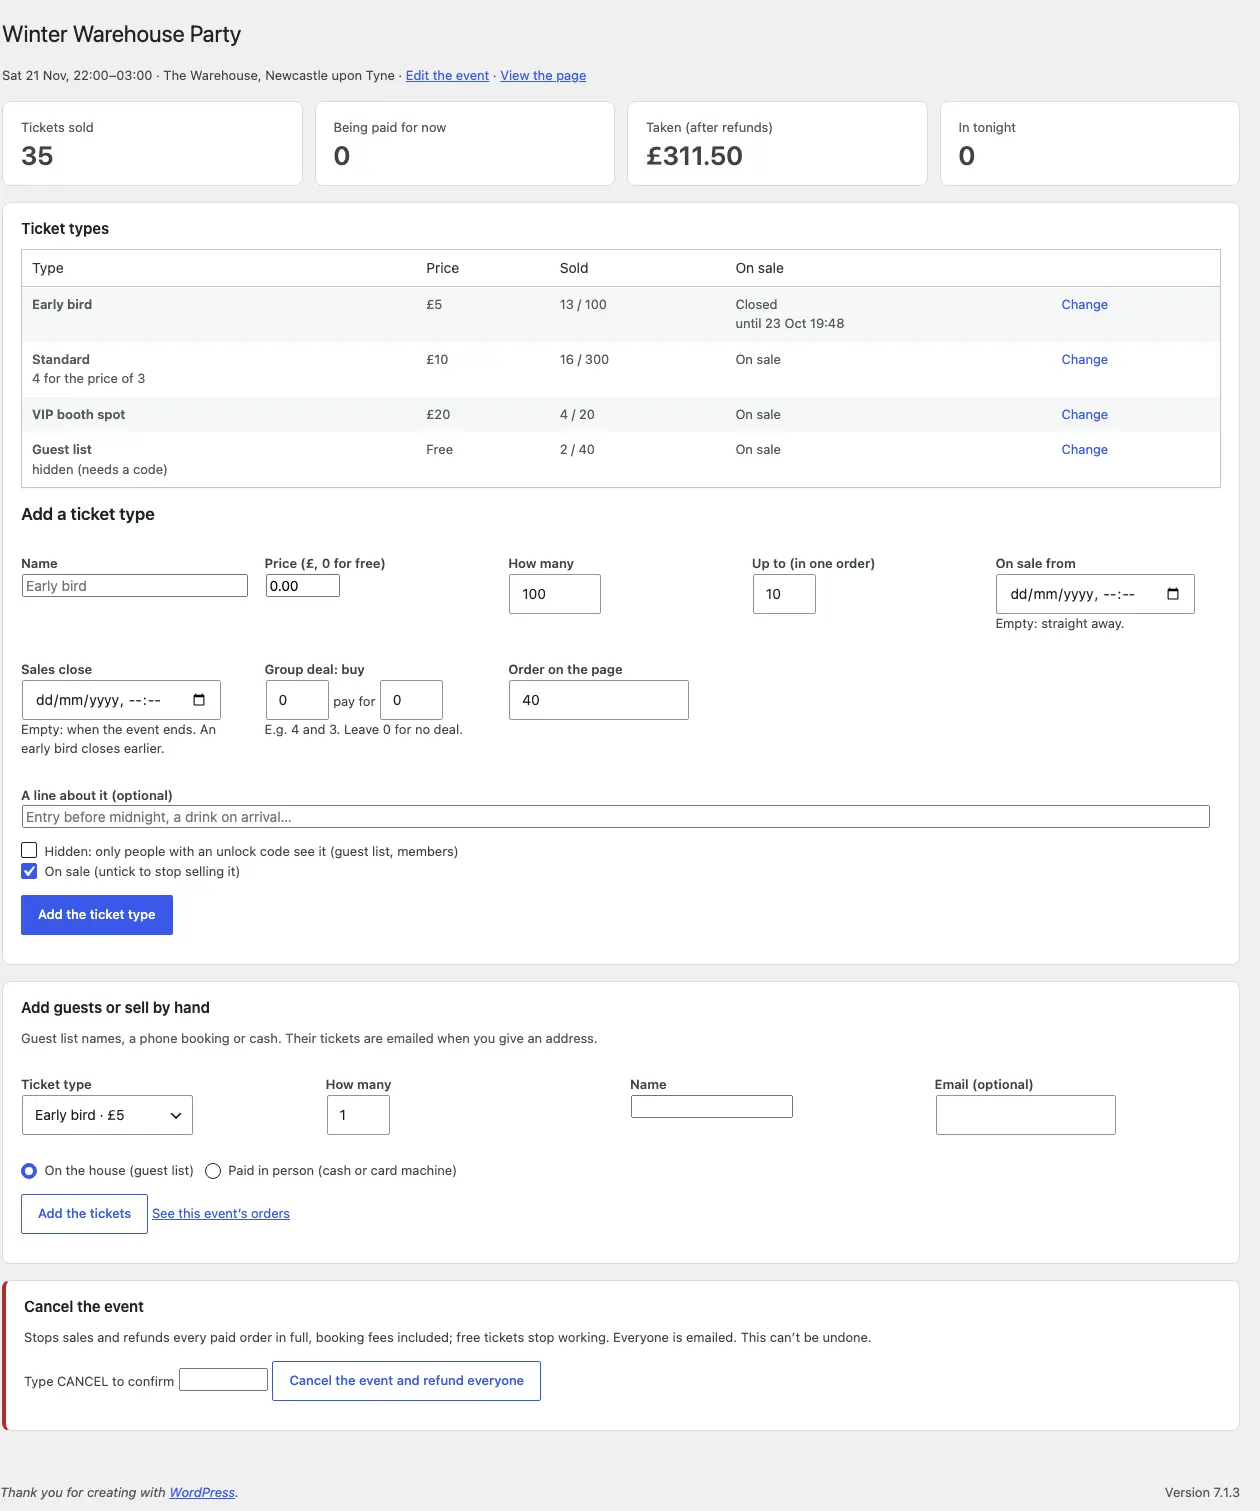The height and width of the screenshot is (1511, 1260).
Task: Select Paid in person radio option
Action: point(213,1171)
